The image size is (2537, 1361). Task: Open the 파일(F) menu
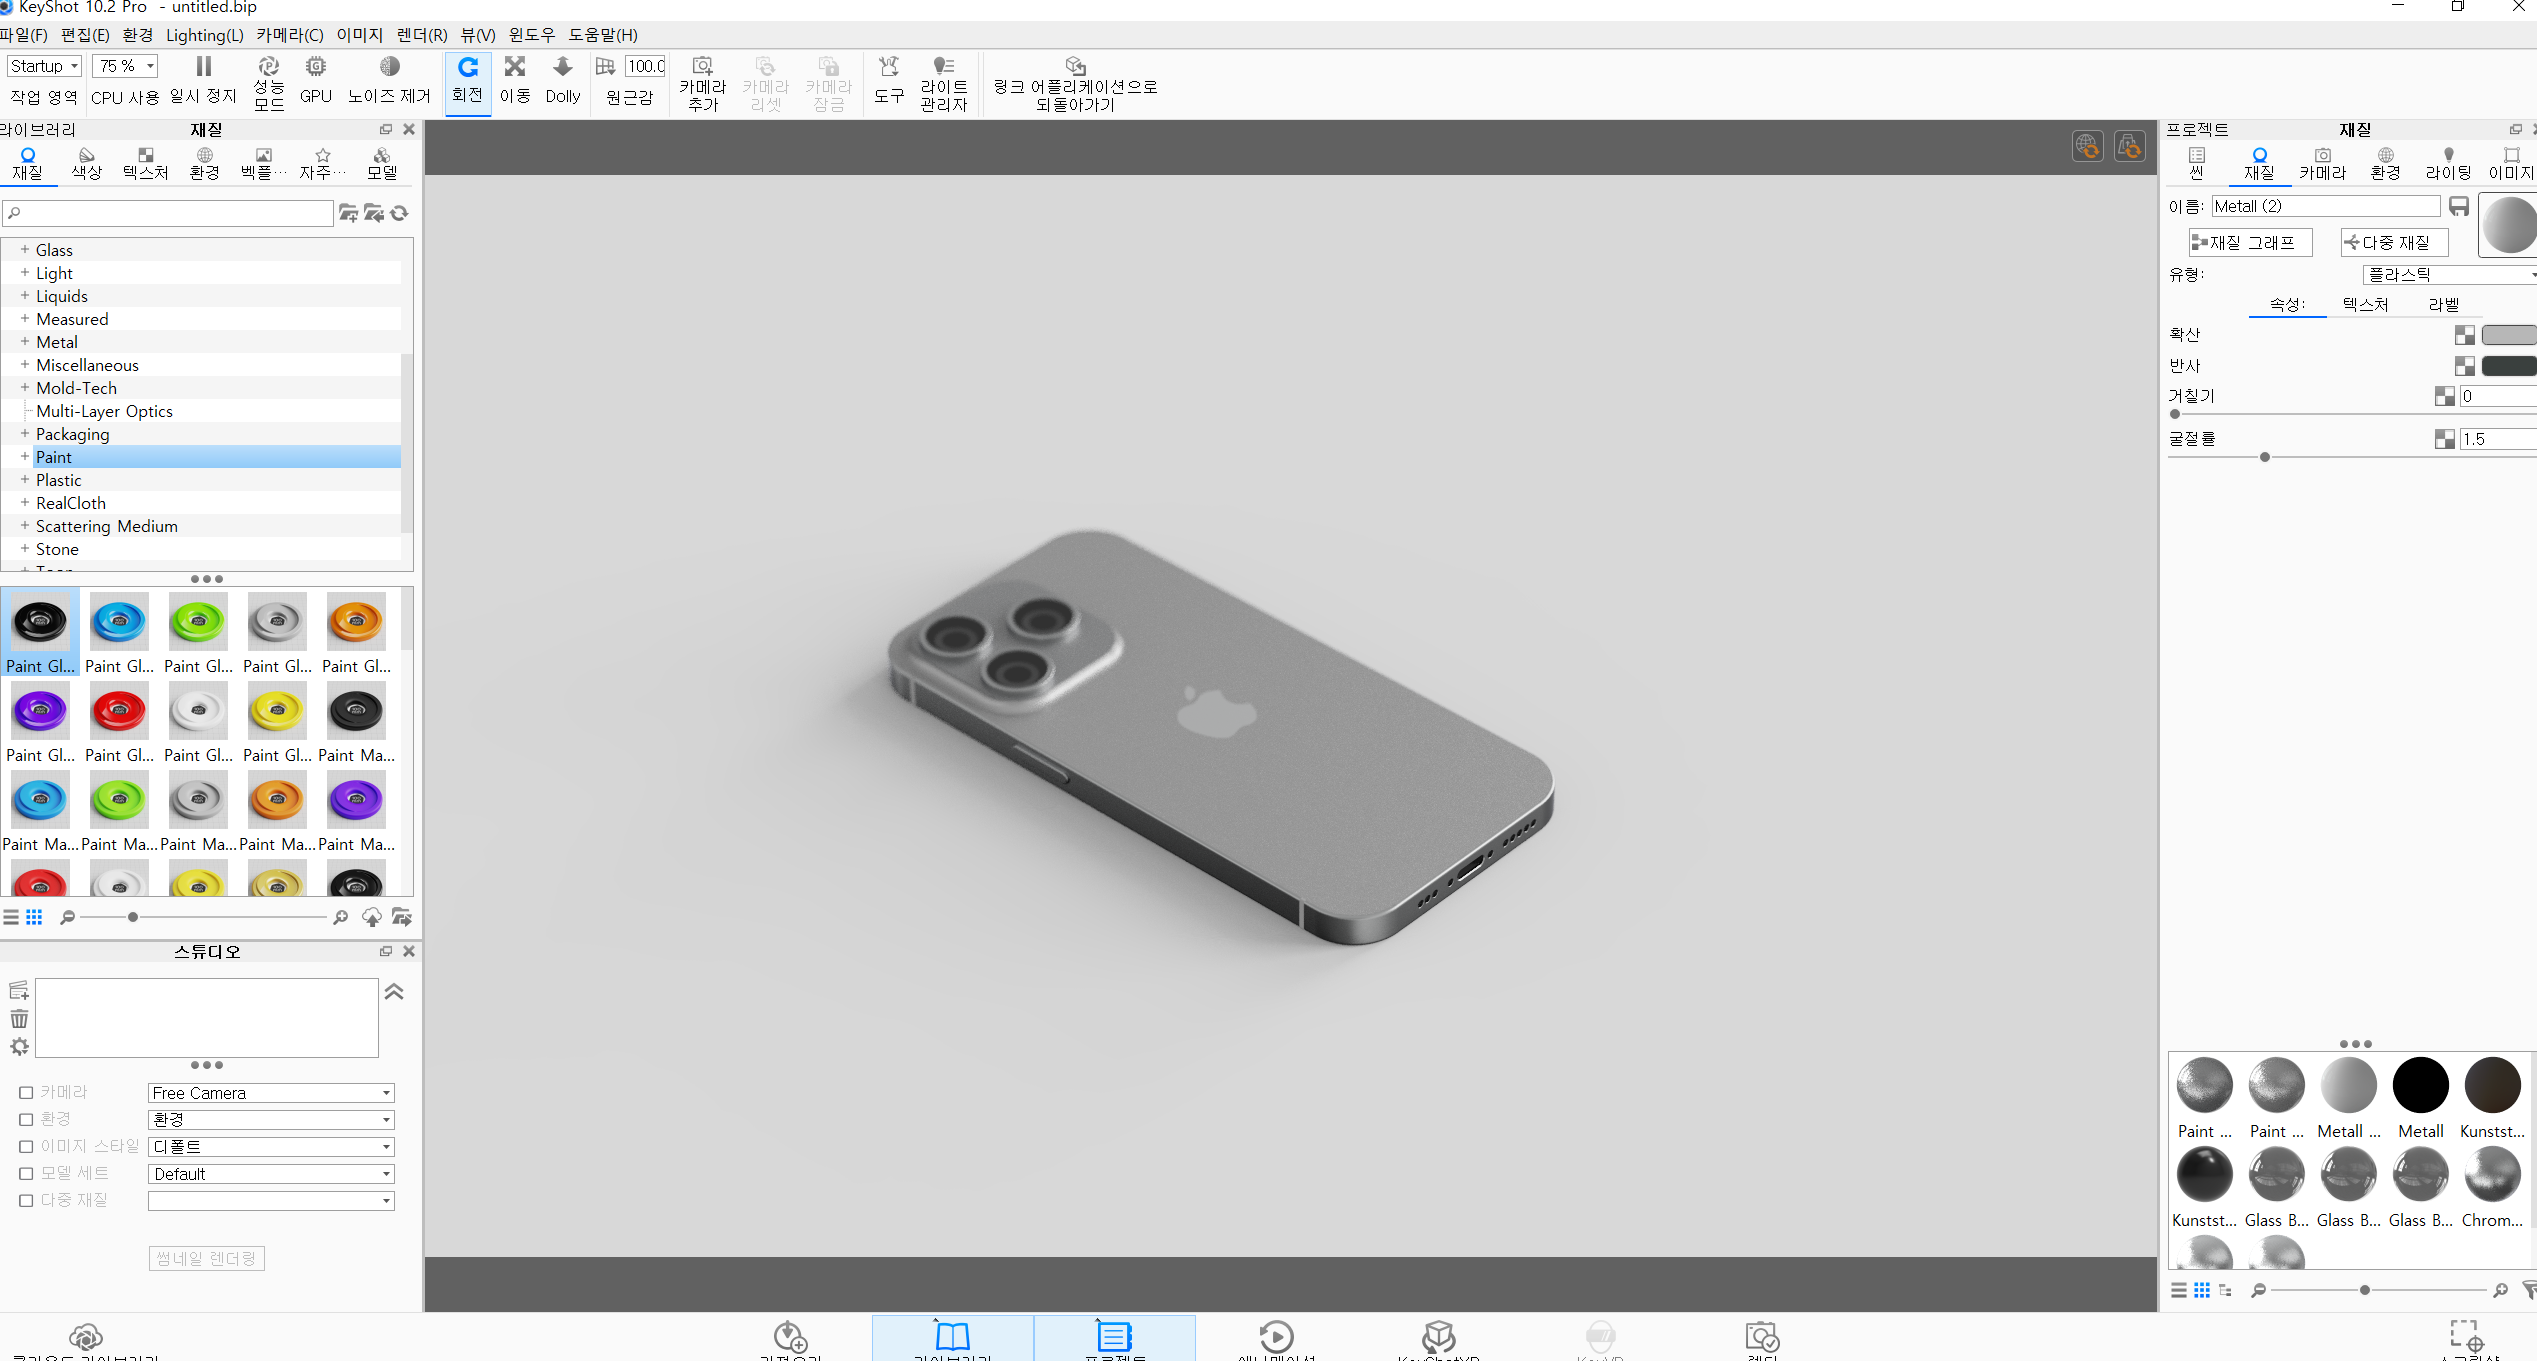click(24, 35)
